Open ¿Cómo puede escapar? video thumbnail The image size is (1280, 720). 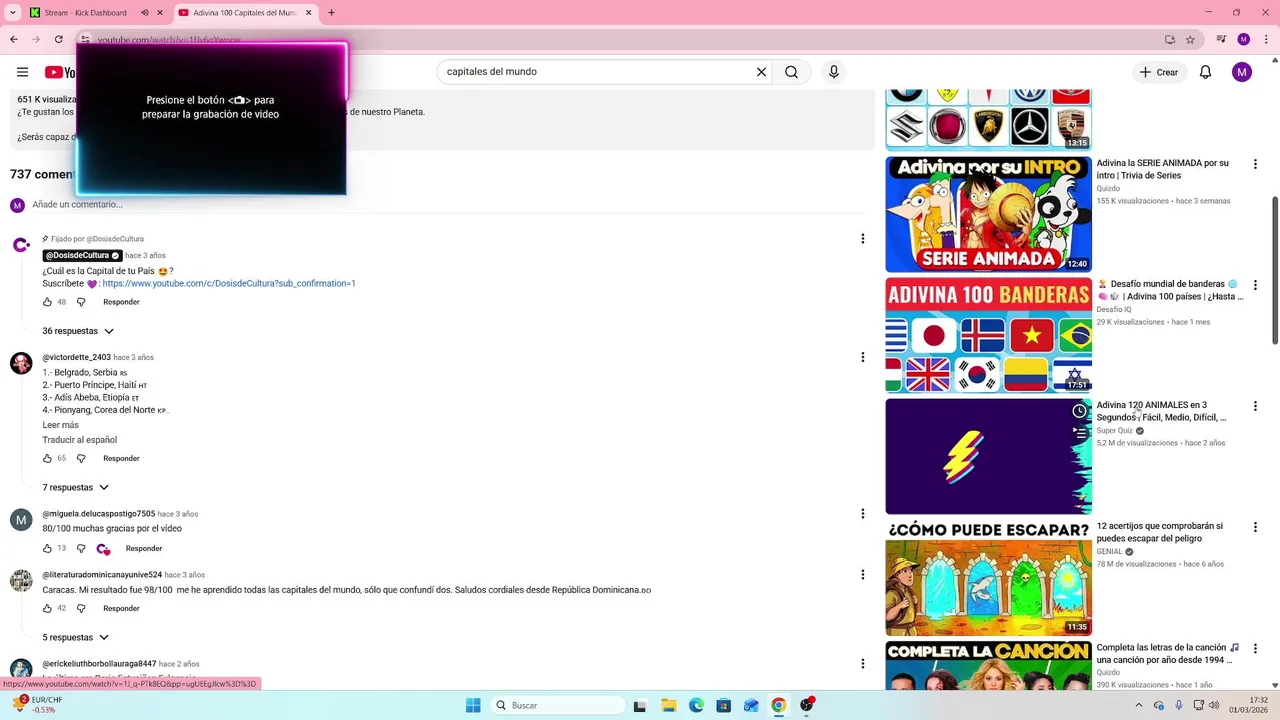(988, 577)
